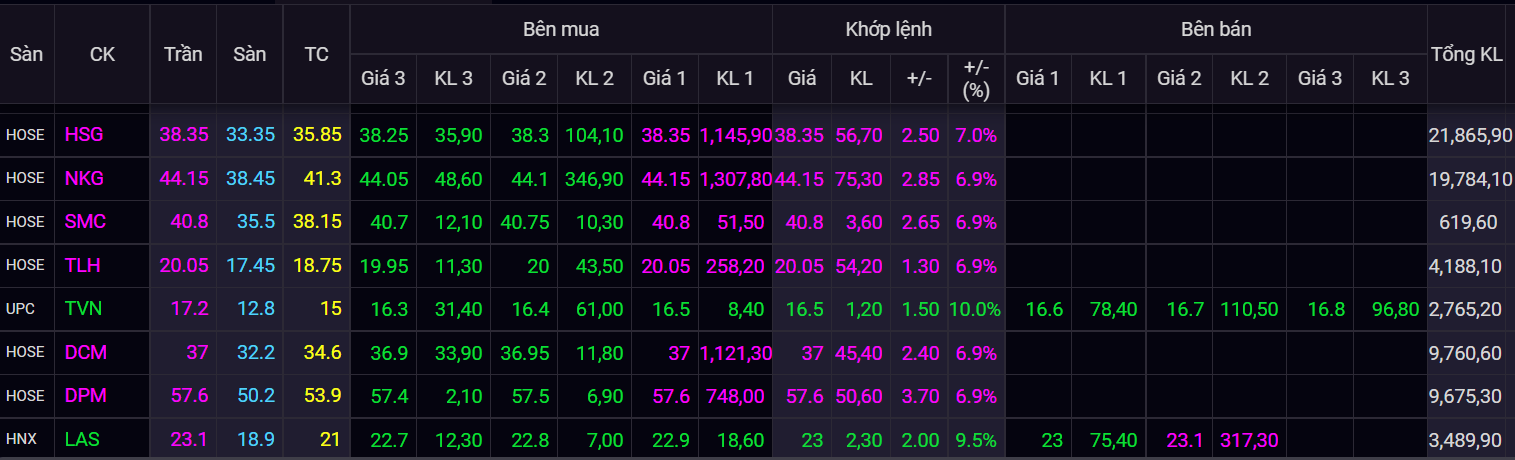The width and height of the screenshot is (1515, 460).
Task: Open the DPM stock symbol
Action: pos(85,396)
